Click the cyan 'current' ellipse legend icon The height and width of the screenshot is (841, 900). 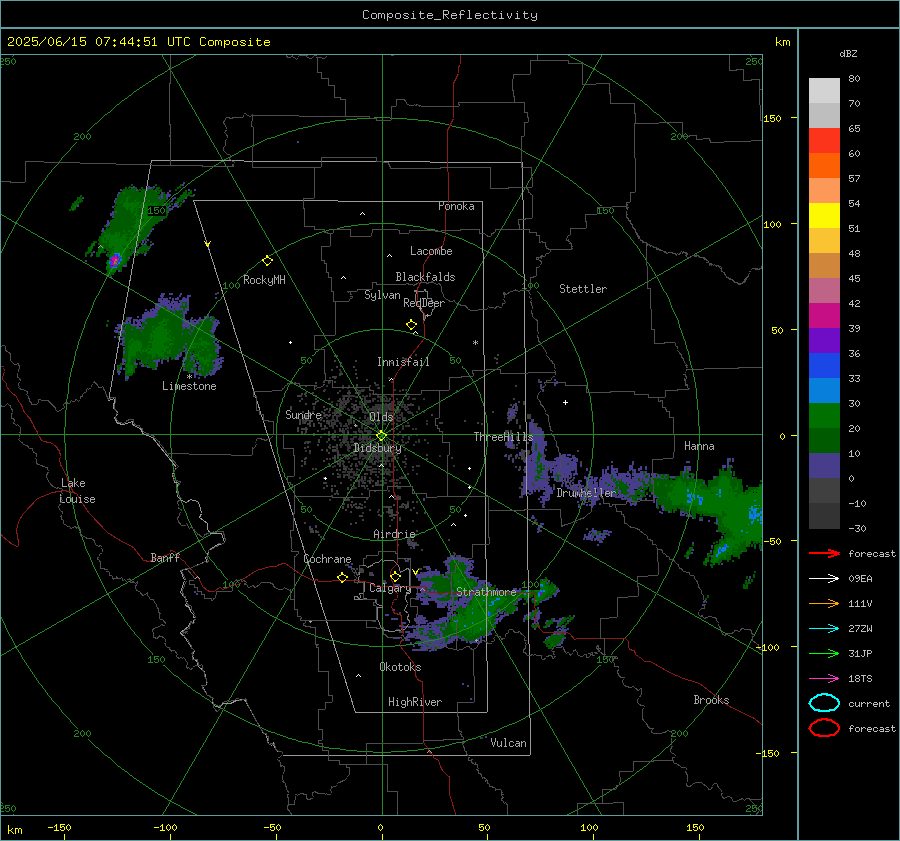pyautogui.click(x=824, y=703)
